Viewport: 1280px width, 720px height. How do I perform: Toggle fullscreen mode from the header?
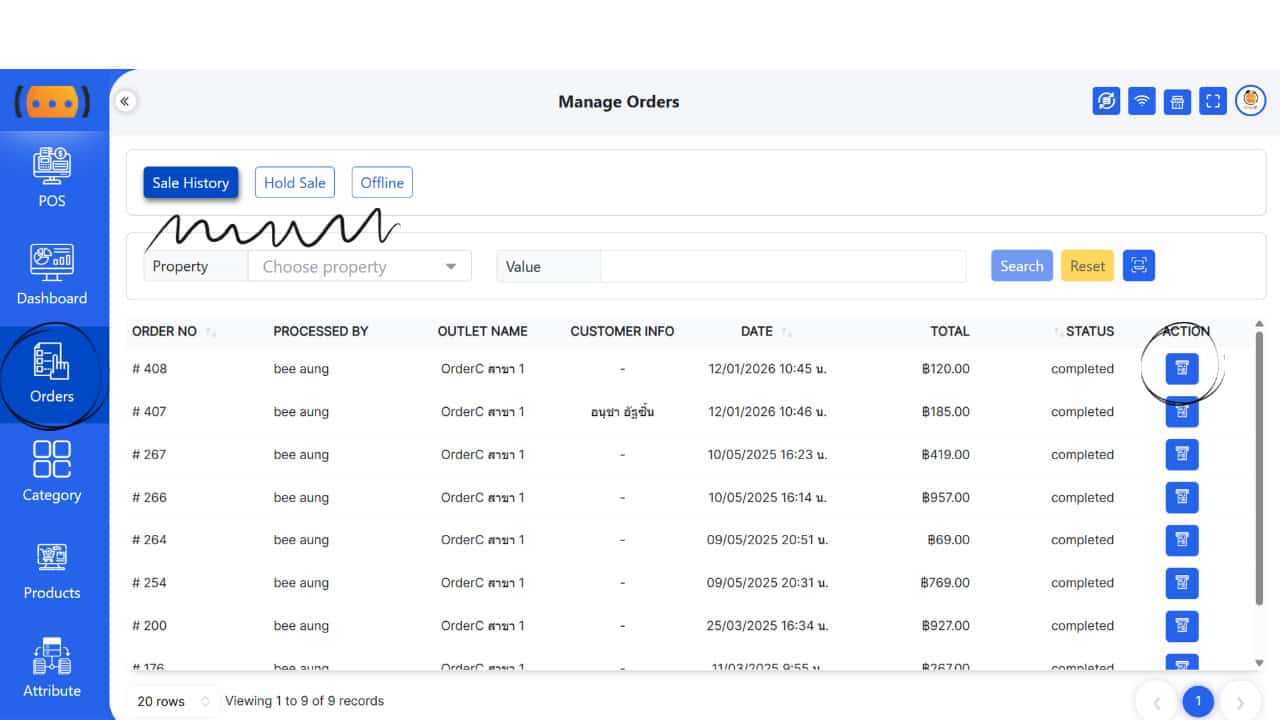coord(1213,101)
